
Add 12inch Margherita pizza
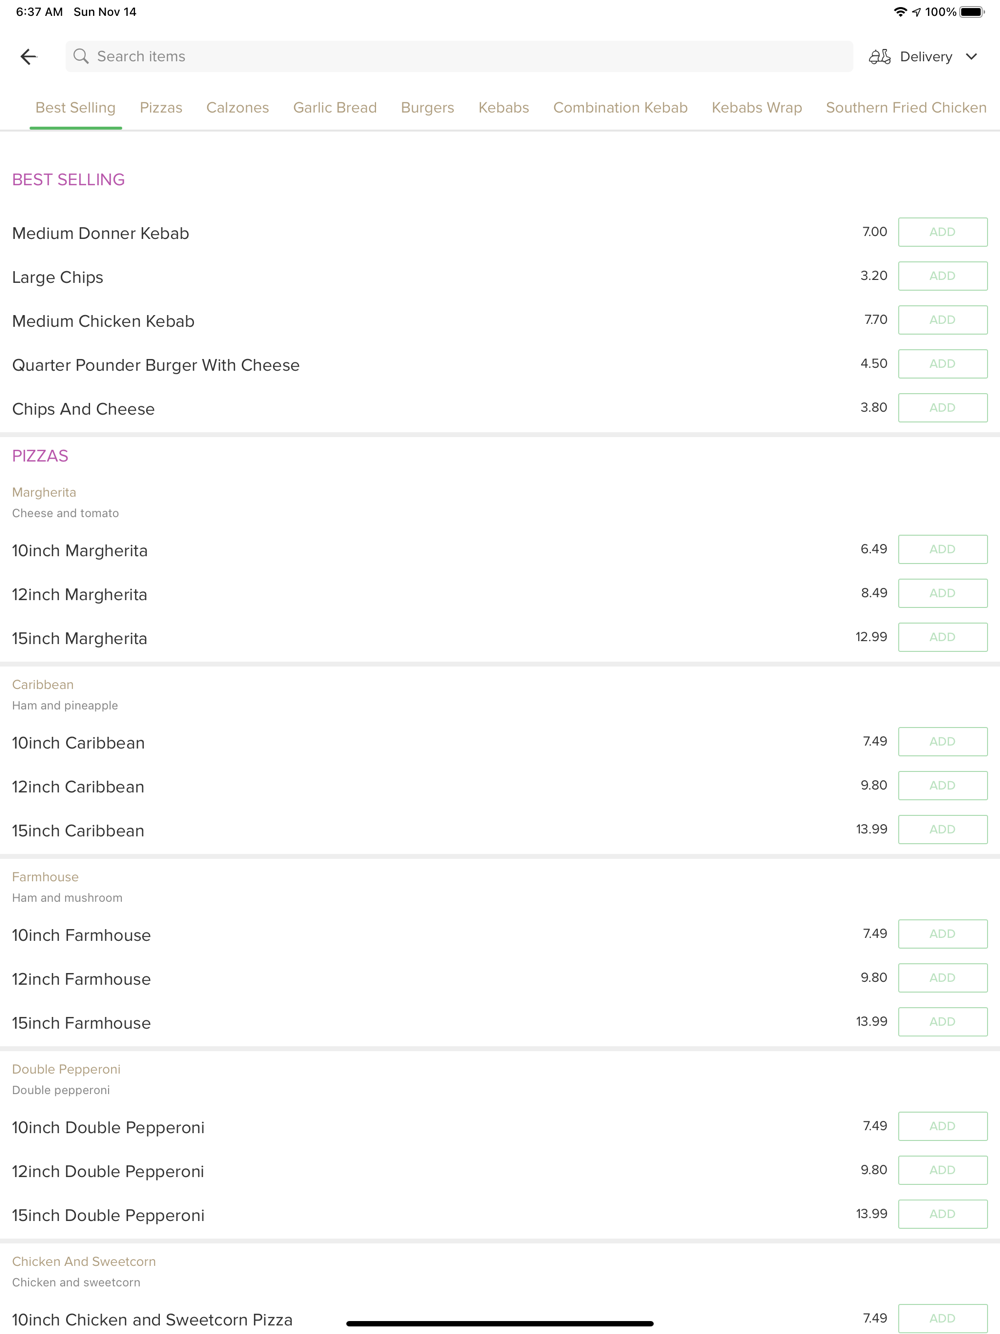point(942,593)
